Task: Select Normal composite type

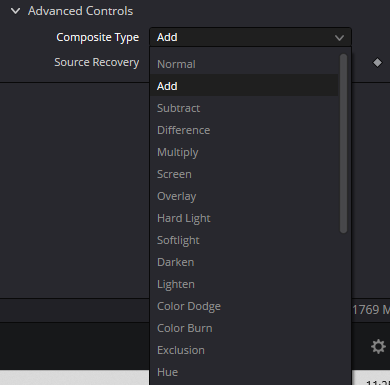Action: 244,64
